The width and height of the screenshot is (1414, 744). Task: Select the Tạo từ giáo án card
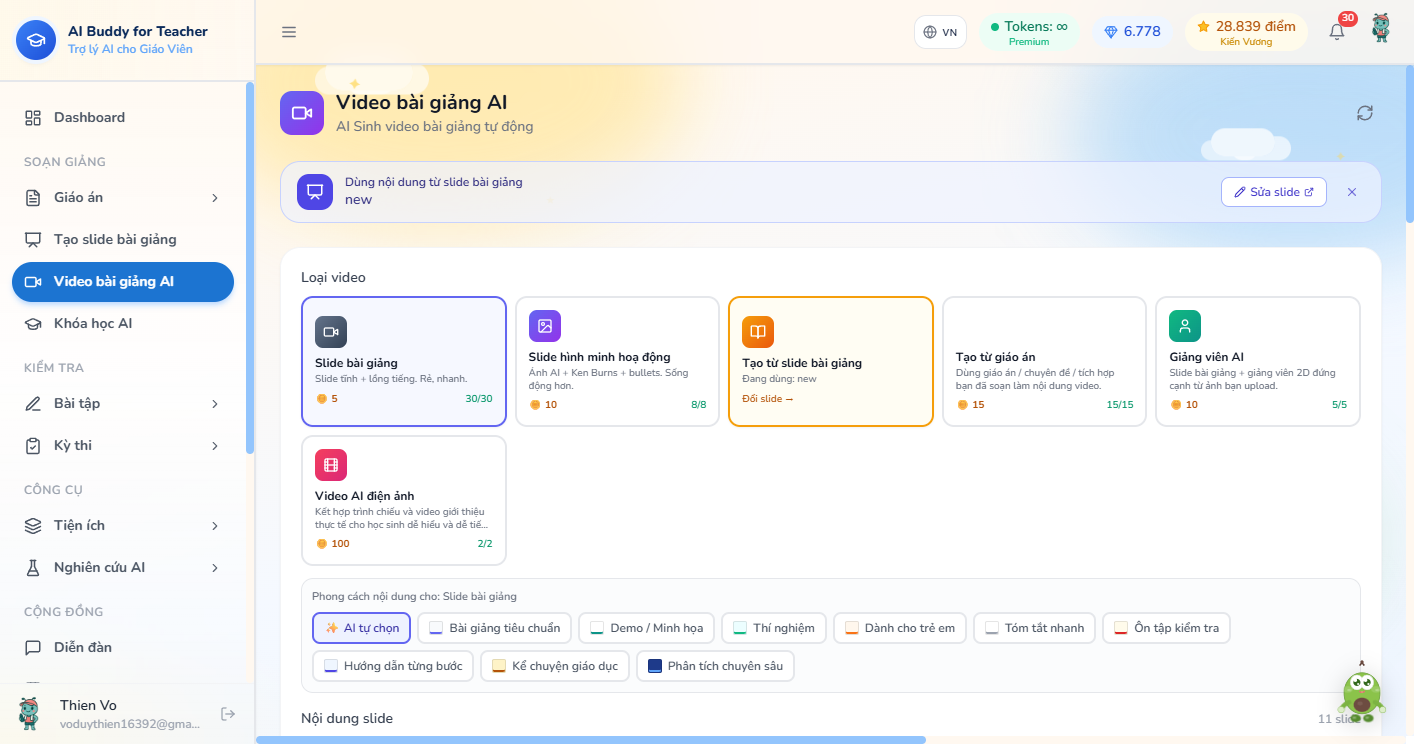1044,361
